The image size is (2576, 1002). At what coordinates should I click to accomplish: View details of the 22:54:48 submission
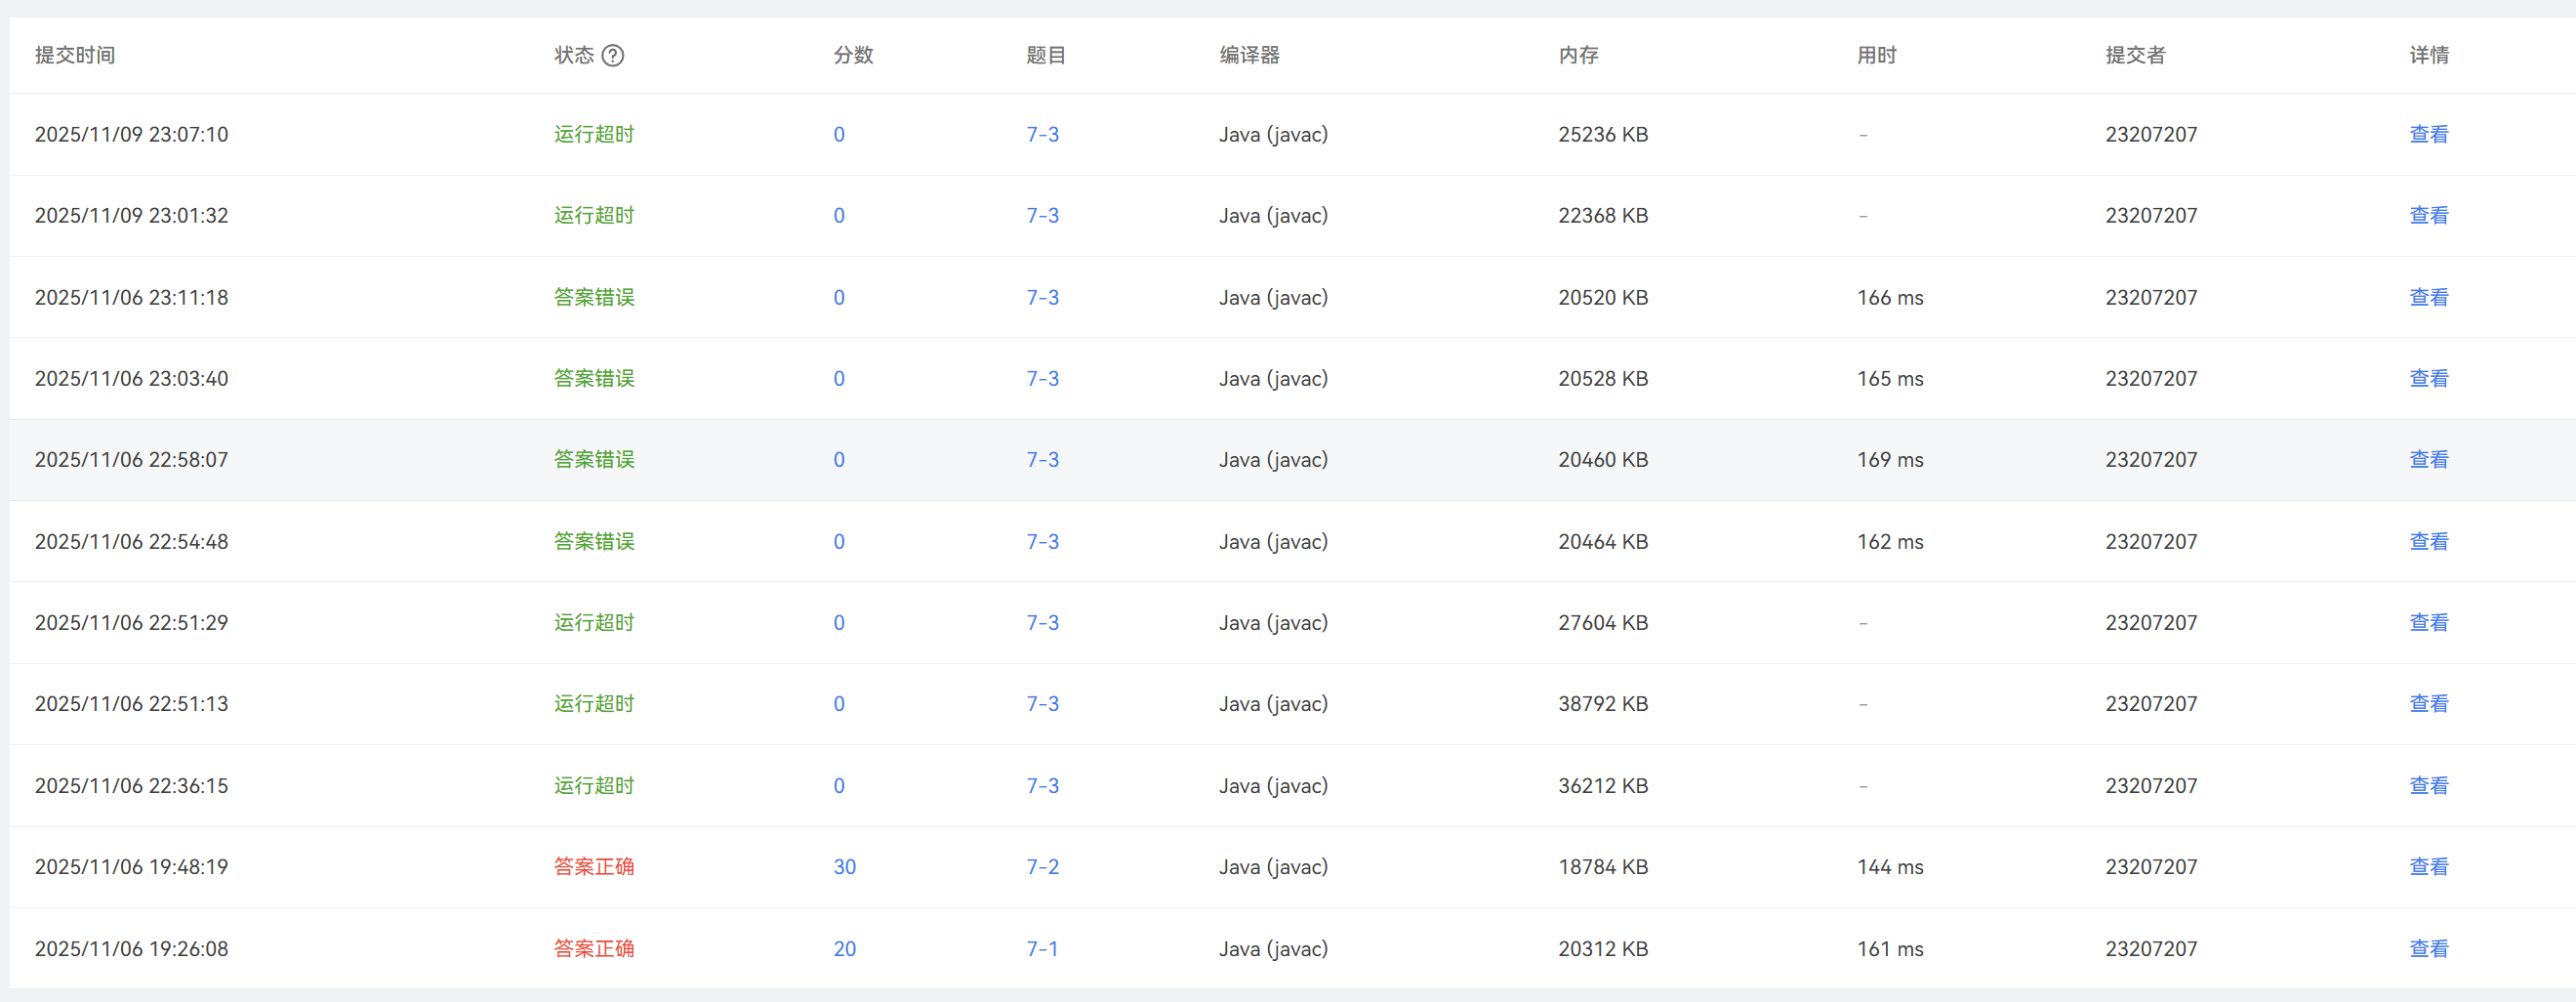click(x=2428, y=541)
